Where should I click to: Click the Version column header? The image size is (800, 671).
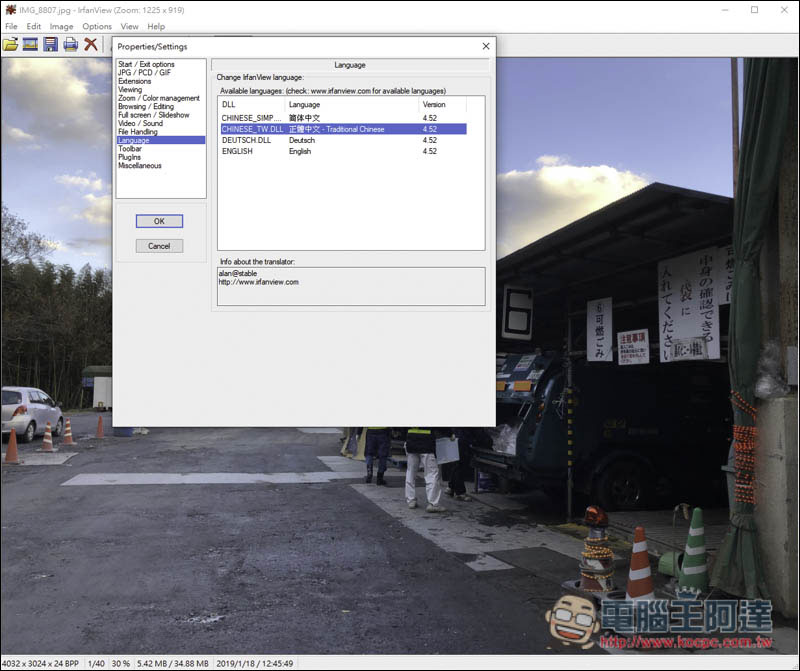434,104
